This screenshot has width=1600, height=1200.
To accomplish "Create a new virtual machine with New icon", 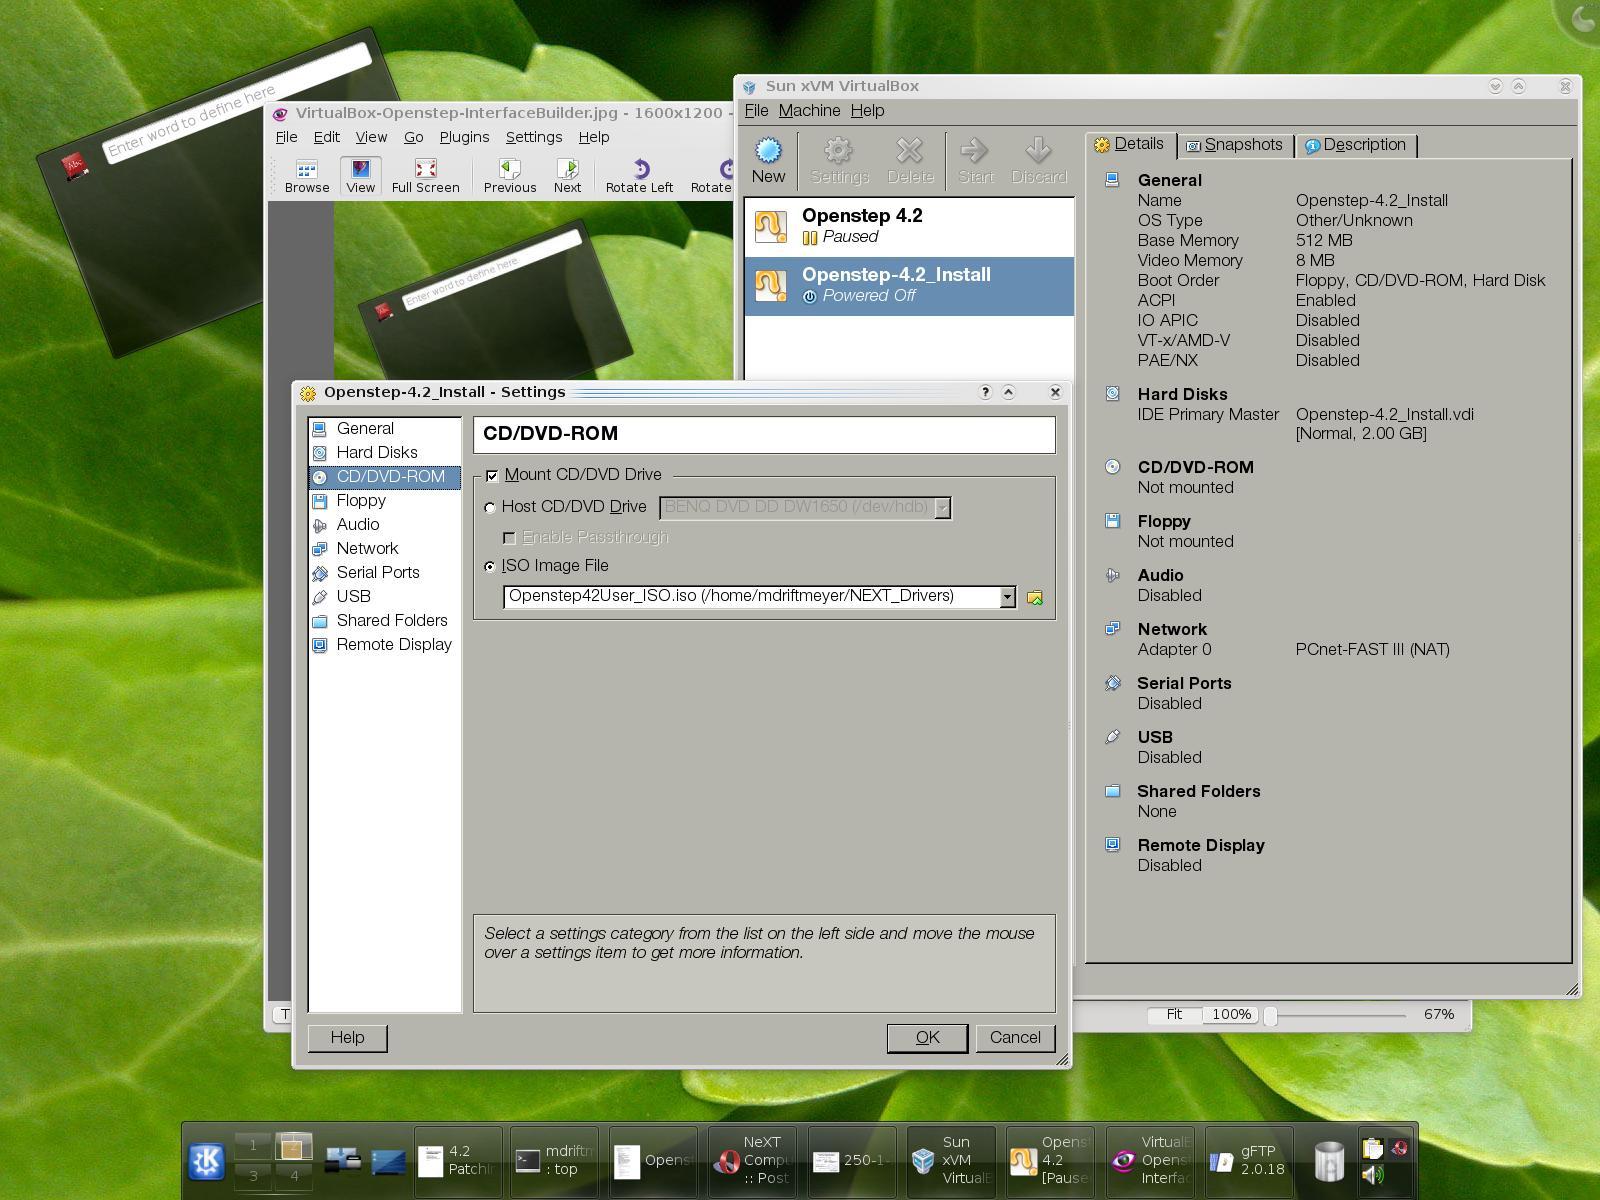I will (768, 160).
